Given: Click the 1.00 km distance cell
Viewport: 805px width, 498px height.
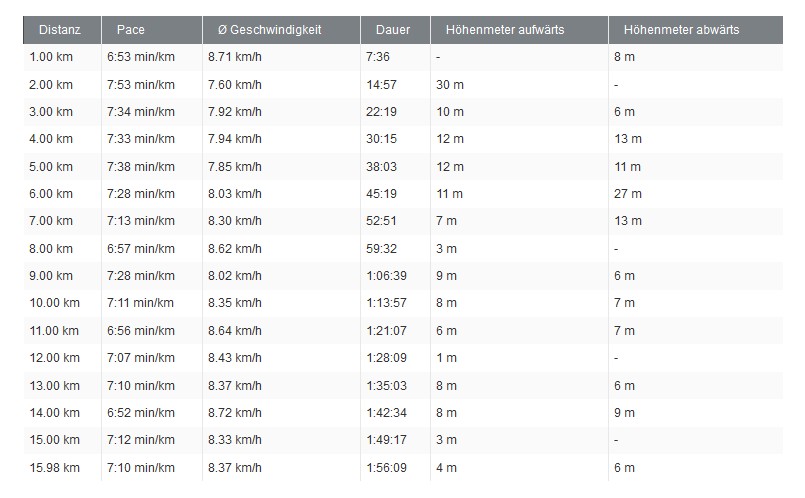Looking at the screenshot, I should (x=51, y=58).
